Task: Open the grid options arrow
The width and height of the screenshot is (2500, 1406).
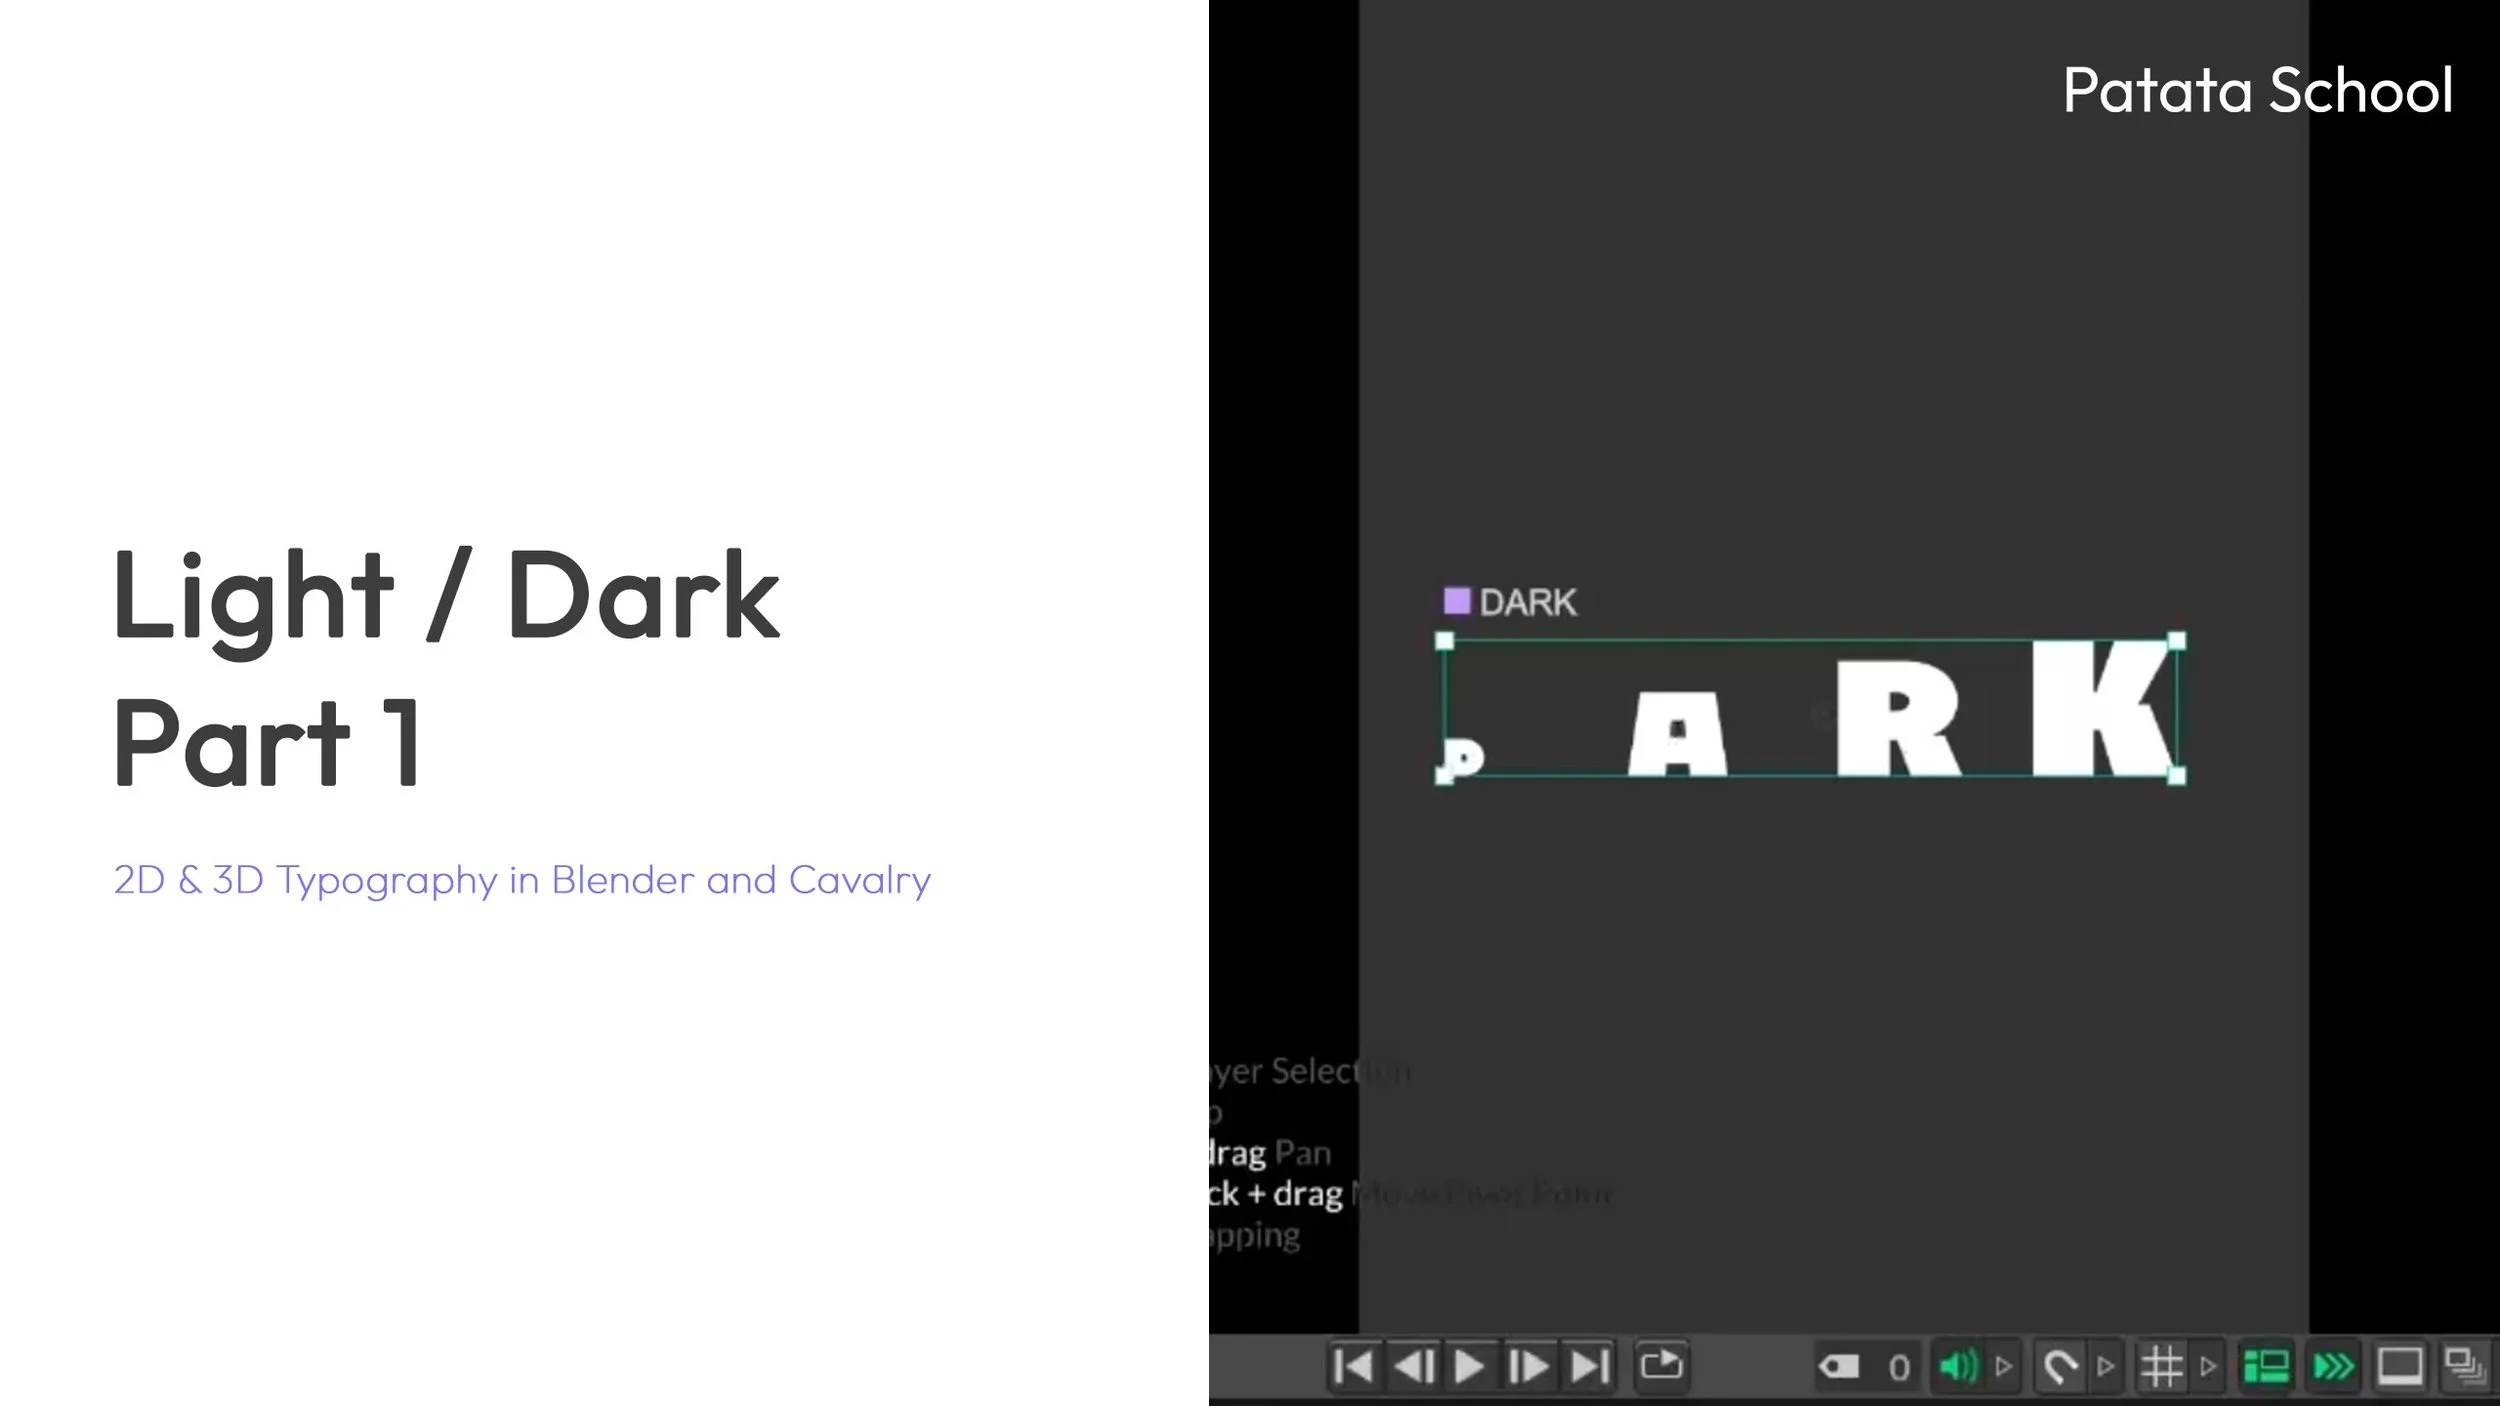Action: point(2208,1366)
